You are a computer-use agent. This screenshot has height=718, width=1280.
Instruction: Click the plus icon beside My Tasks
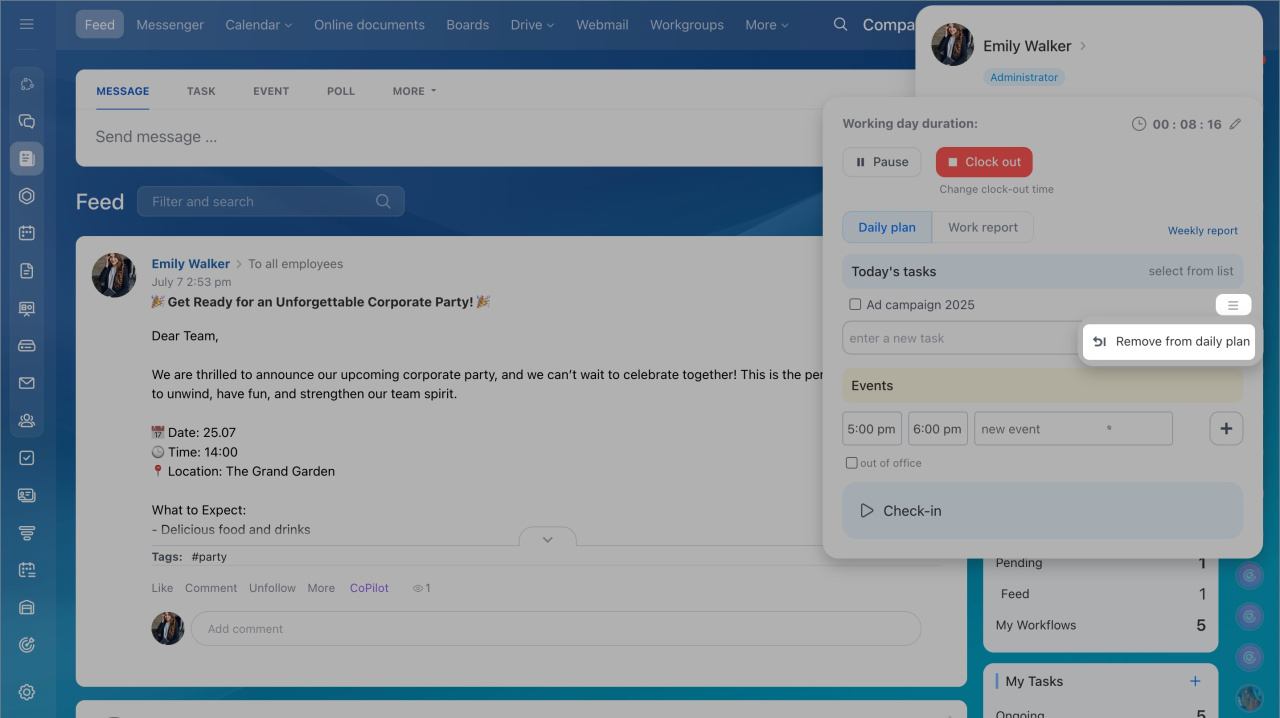pyautogui.click(x=1194, y=681)
